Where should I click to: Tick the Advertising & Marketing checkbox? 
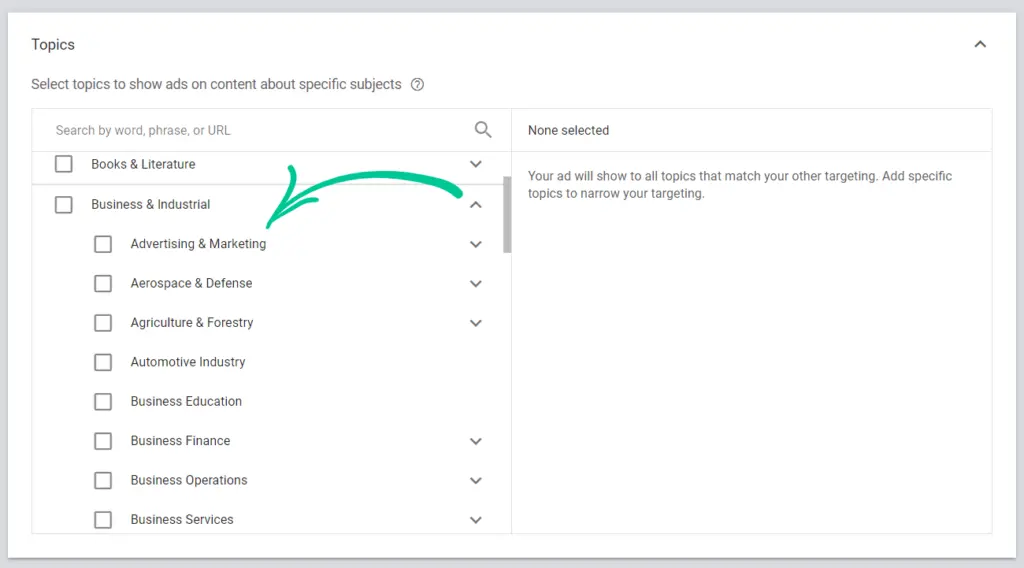pyautogui.click(x=103, y=244)
